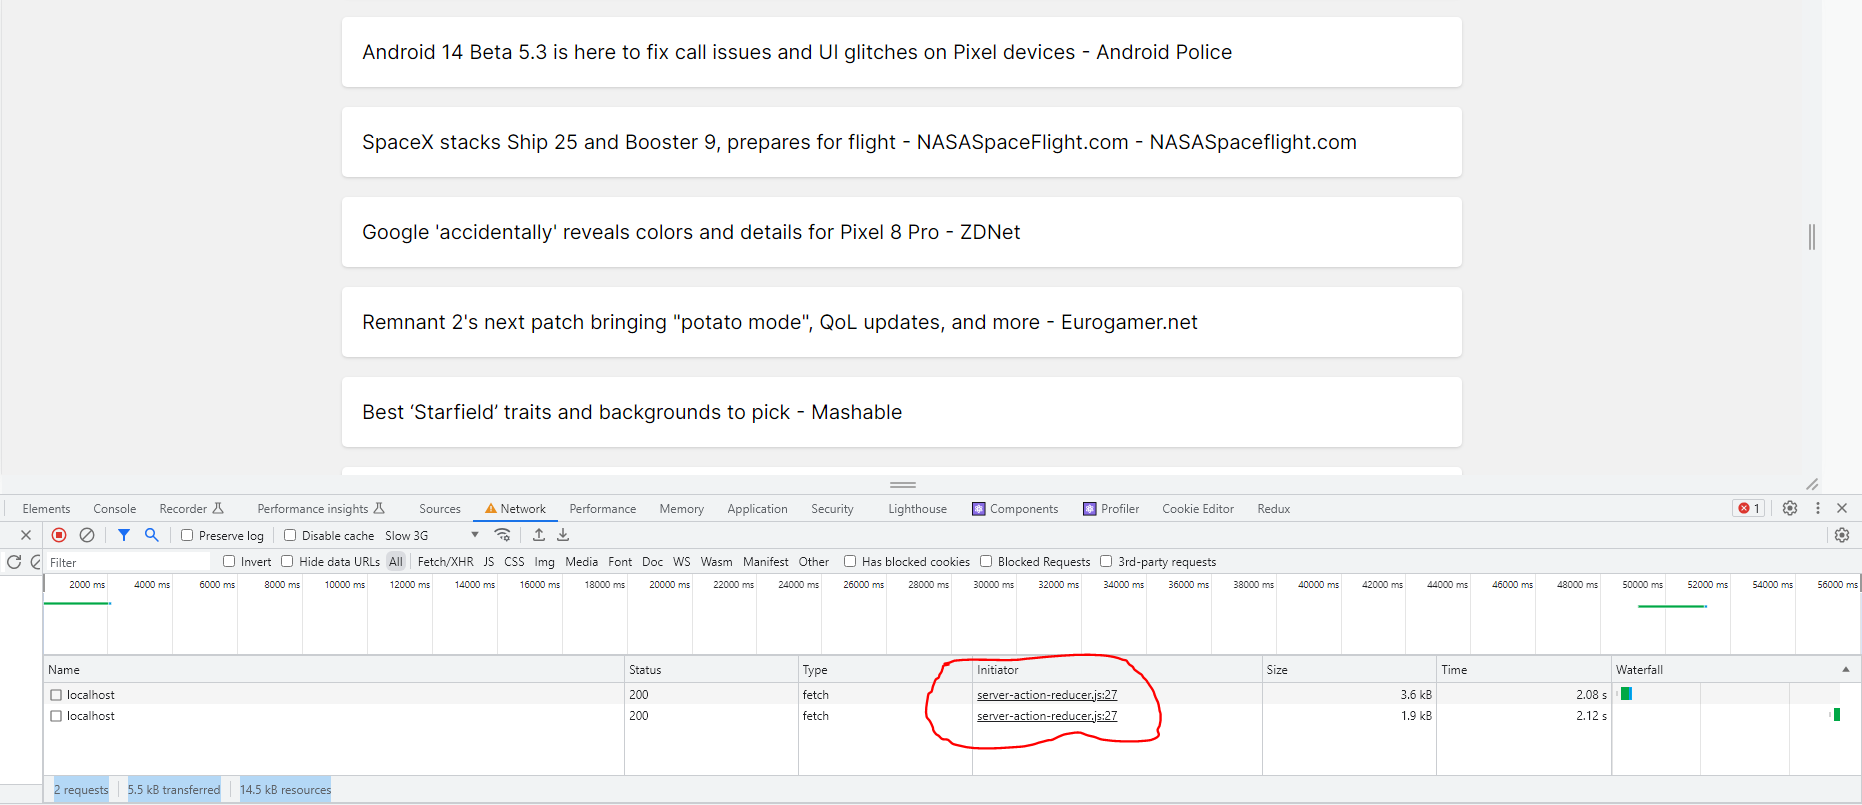Open the Memory tab
The image size is (1862, 805).
pos(681,509)
